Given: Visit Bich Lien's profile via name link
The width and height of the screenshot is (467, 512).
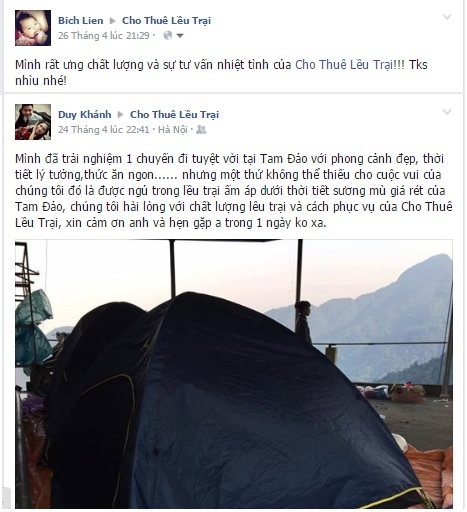Looking at the screenshot, I should [x=81, y=21].
